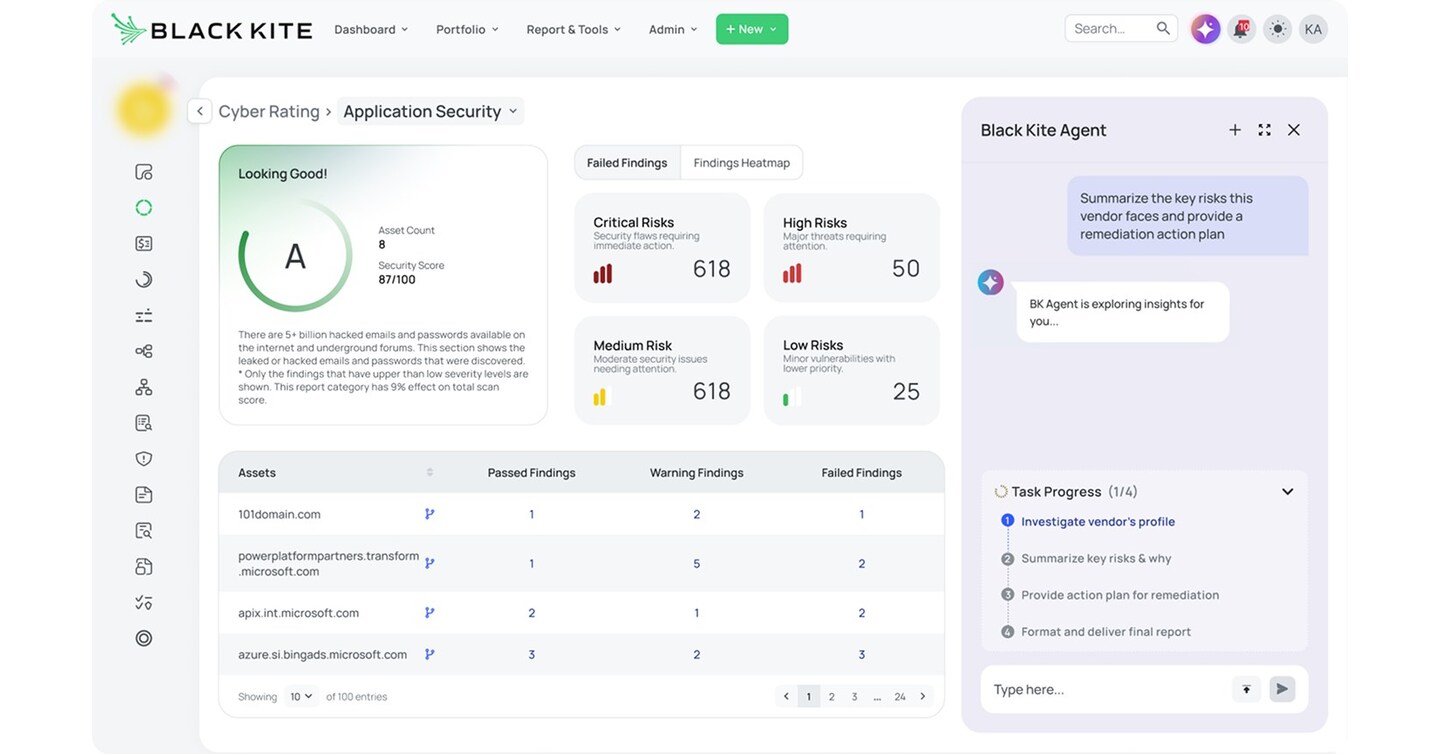1440x754 pixels.
Task: Open the connected-nodes sidebar icon
Action: pos(144,351)
